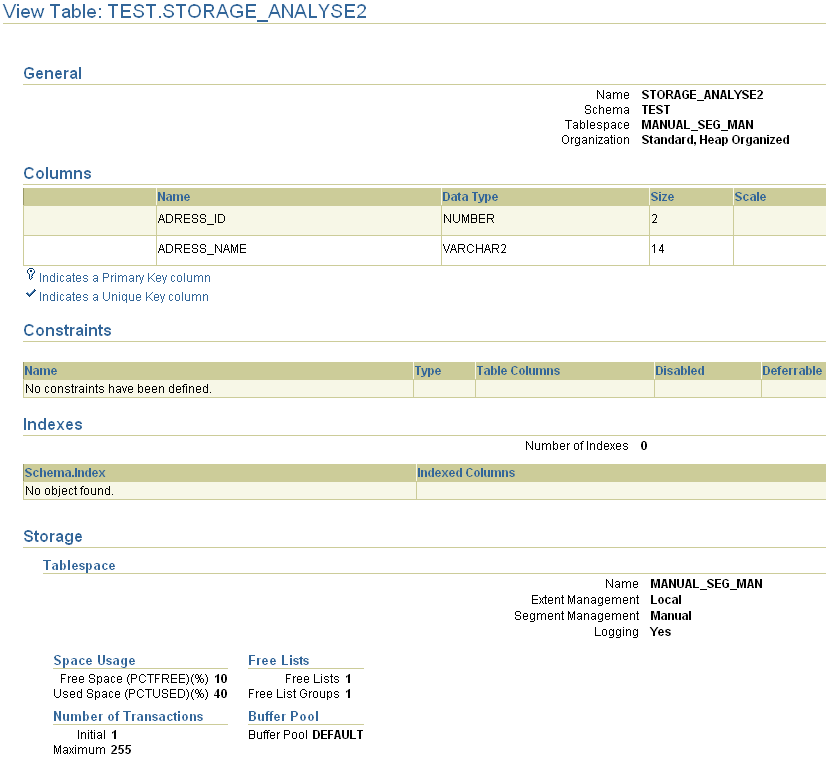Click the Tablespace subsection heading
Screen dimensions: 826x761
coord(79,566)
